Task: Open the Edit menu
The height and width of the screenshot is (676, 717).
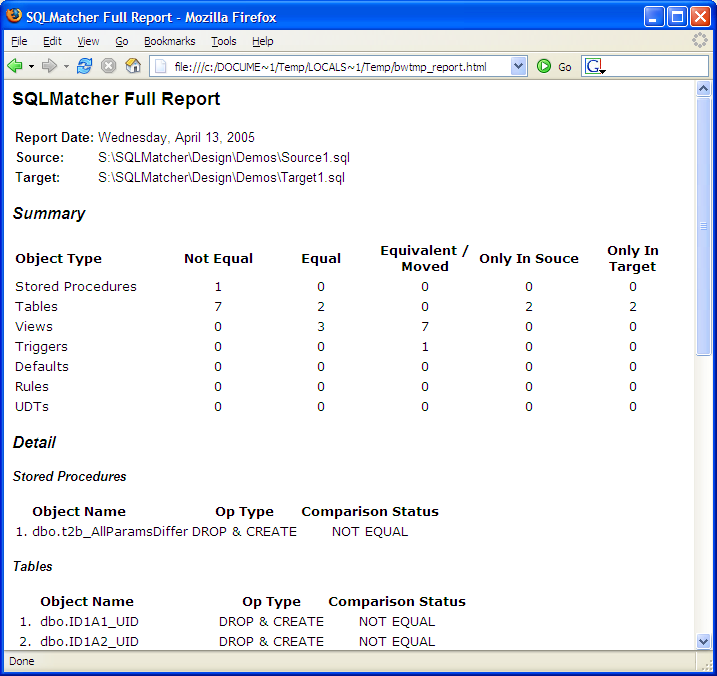Action: pyautogui.click(x=52, y=41)
